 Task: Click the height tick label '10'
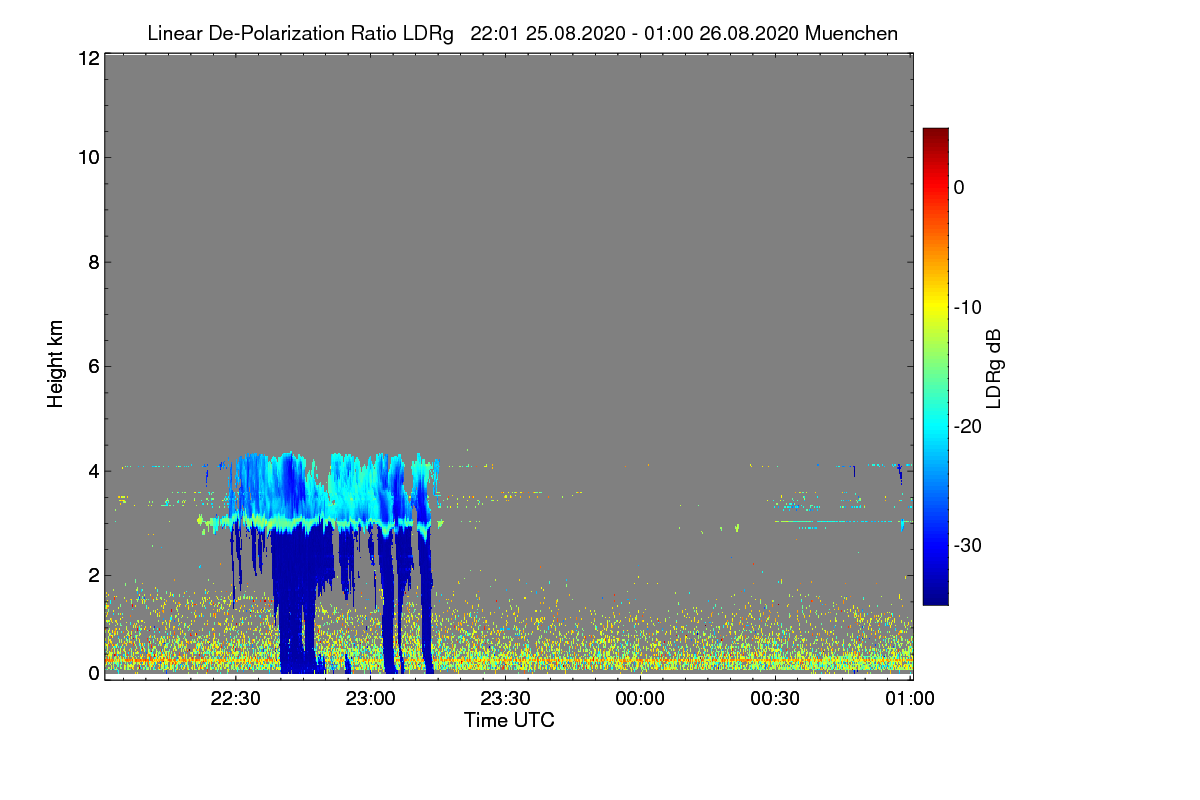pos(88,157)
